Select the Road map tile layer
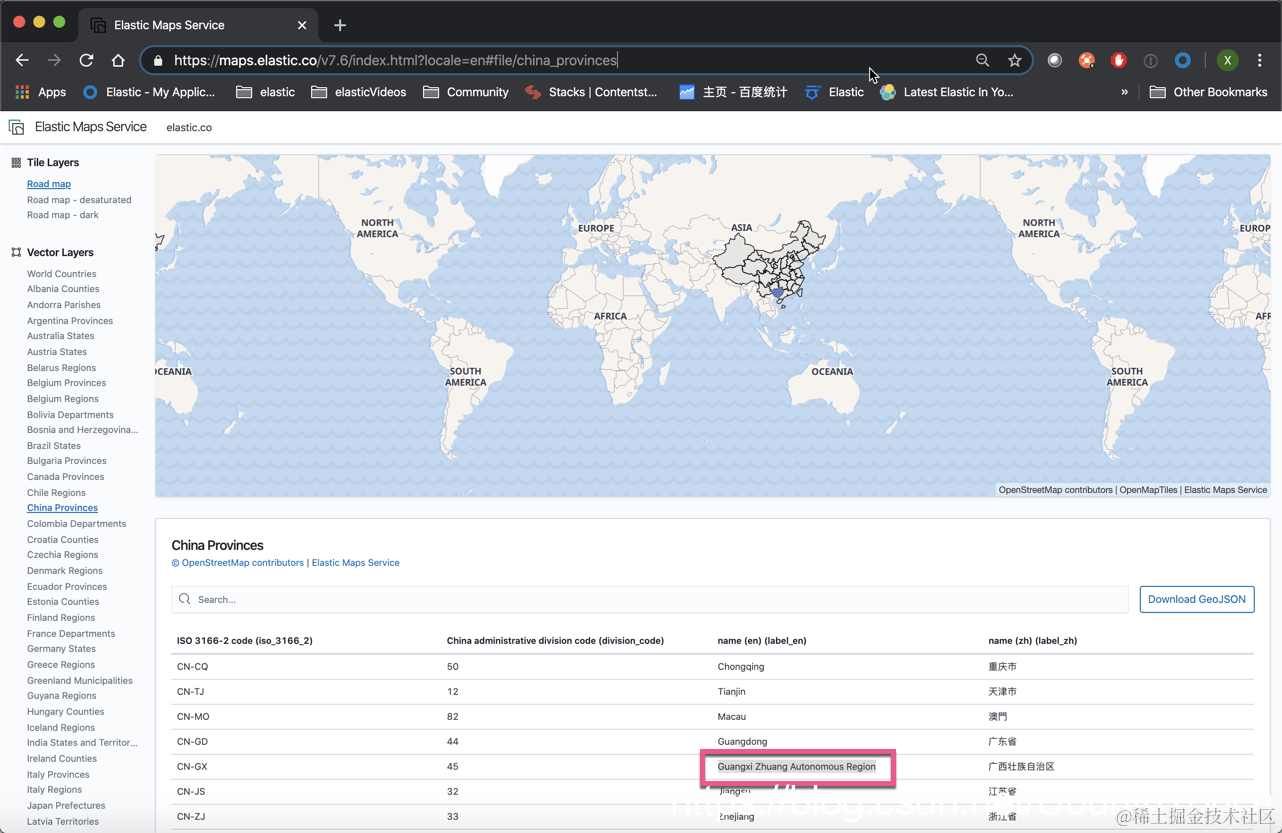Screen dimensions: 1282x833 click(x=49, y=184)
